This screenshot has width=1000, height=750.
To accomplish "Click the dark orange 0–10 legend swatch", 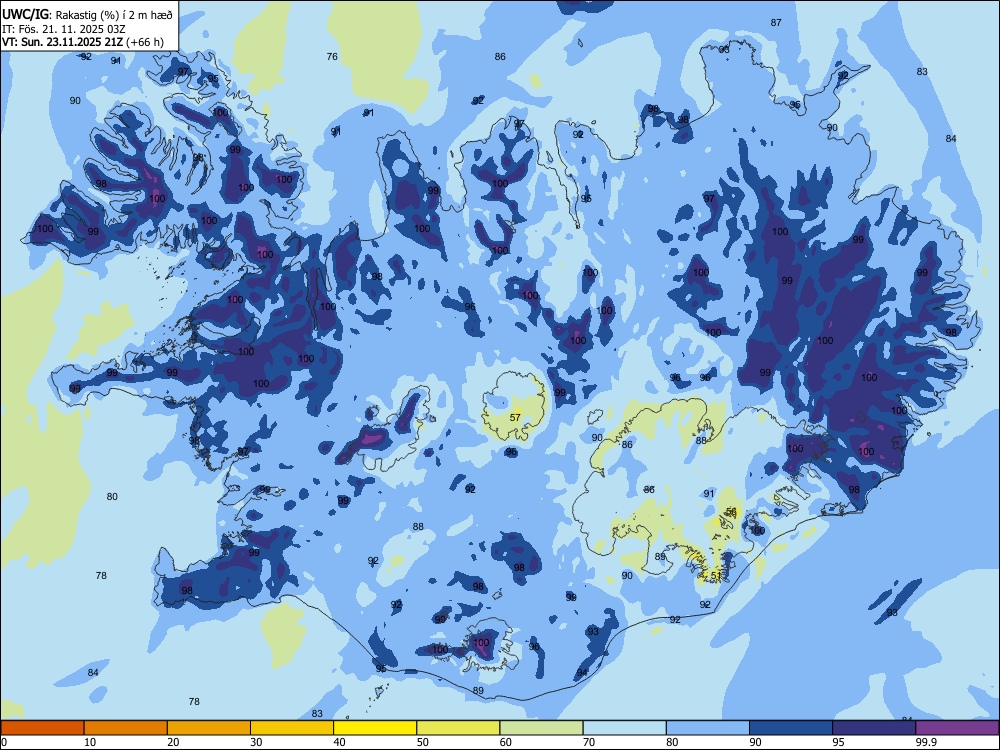I will (x=42, y=728).
